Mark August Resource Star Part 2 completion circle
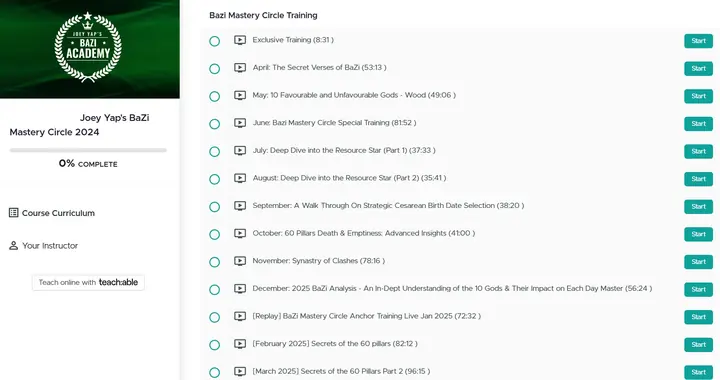The image size is (720, 380). 214,179
